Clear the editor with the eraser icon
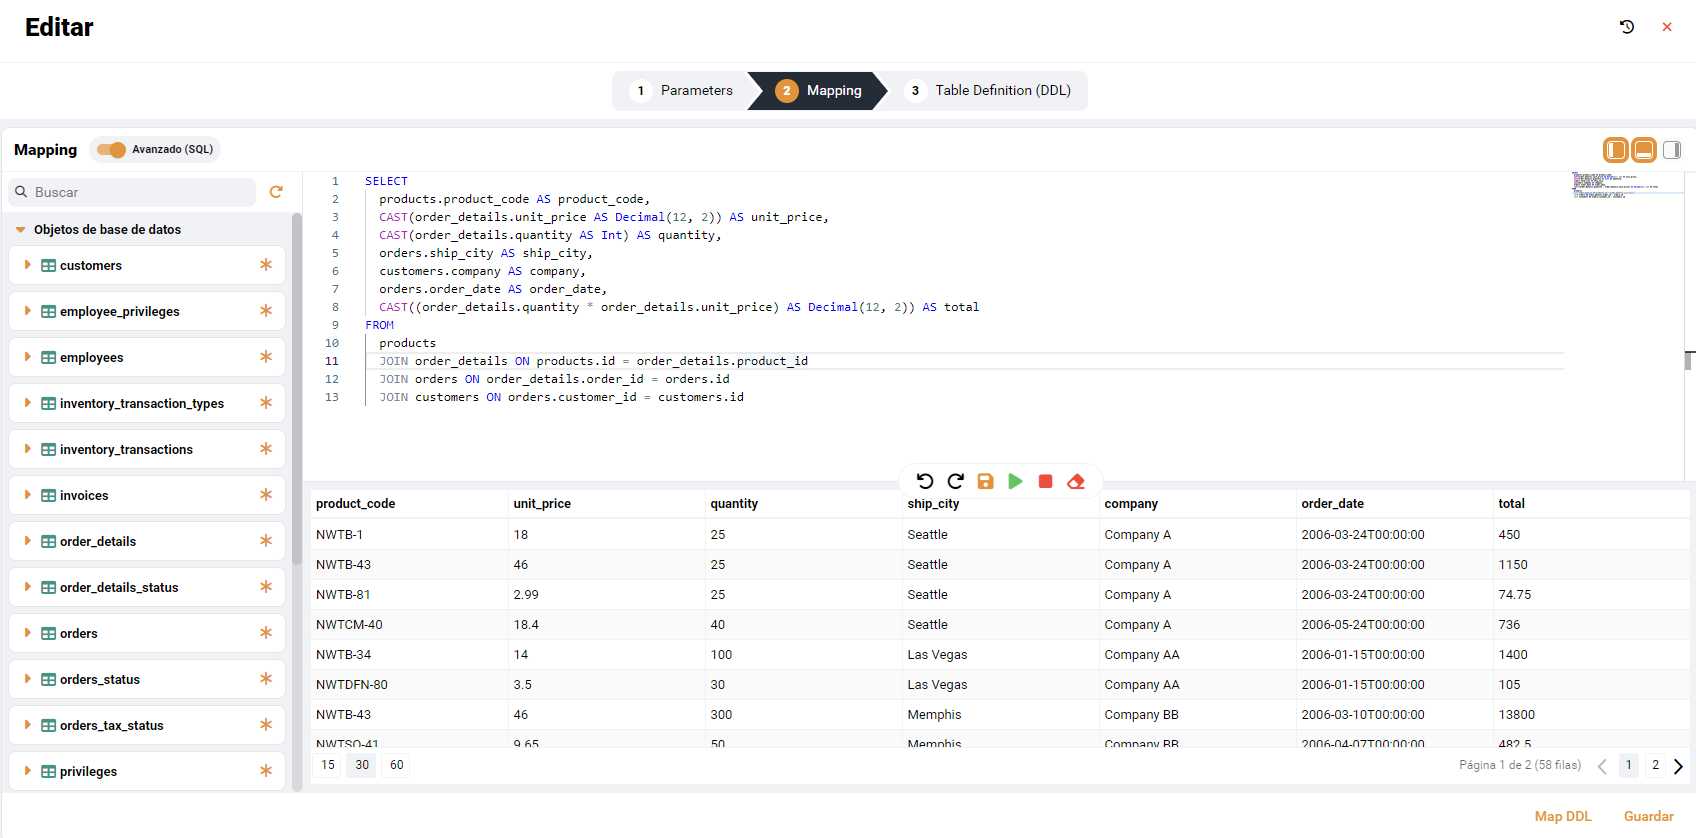 pyautogui.click(x=1076, y=482)
